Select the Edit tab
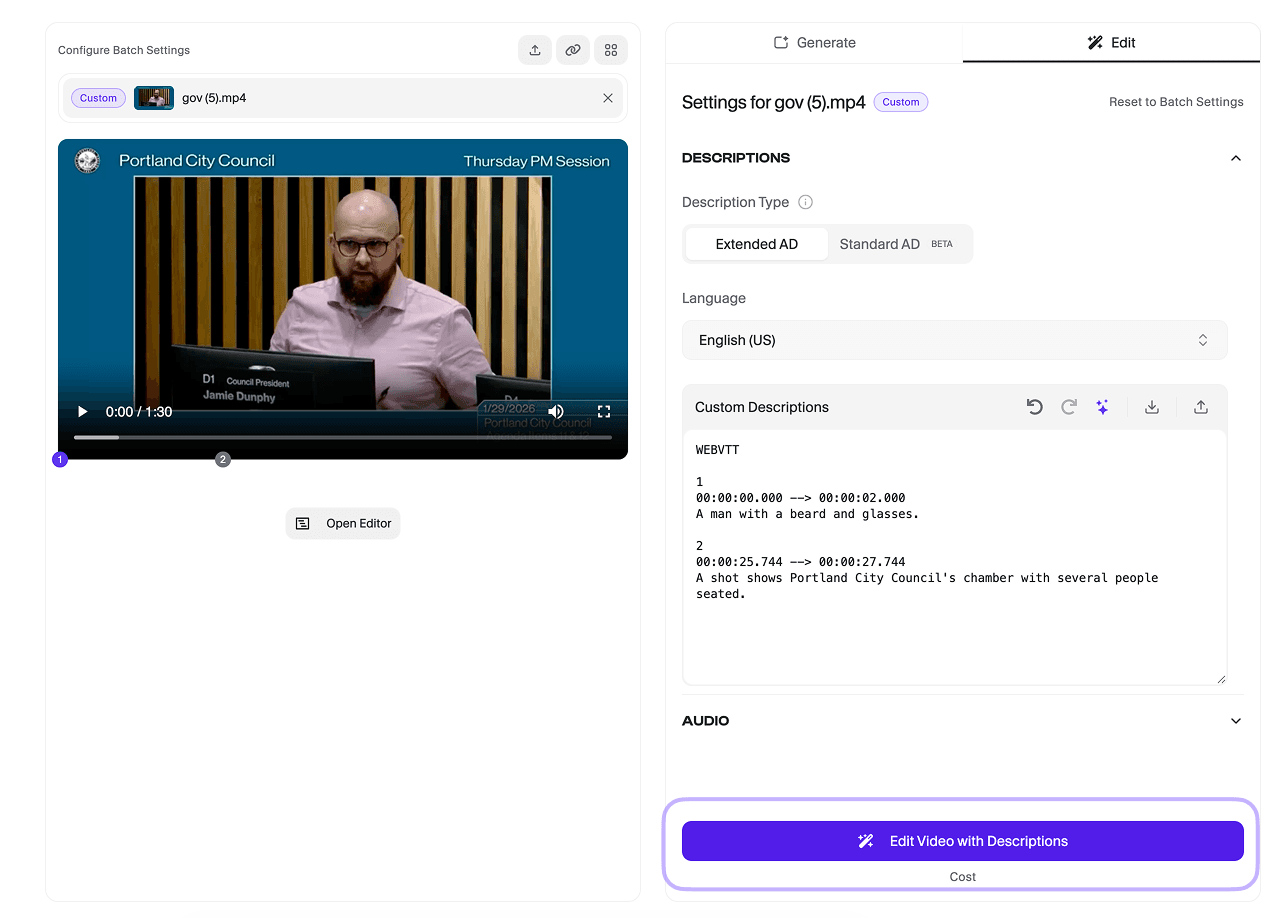Screen dimensions: 1283x918 [1110, 42]
